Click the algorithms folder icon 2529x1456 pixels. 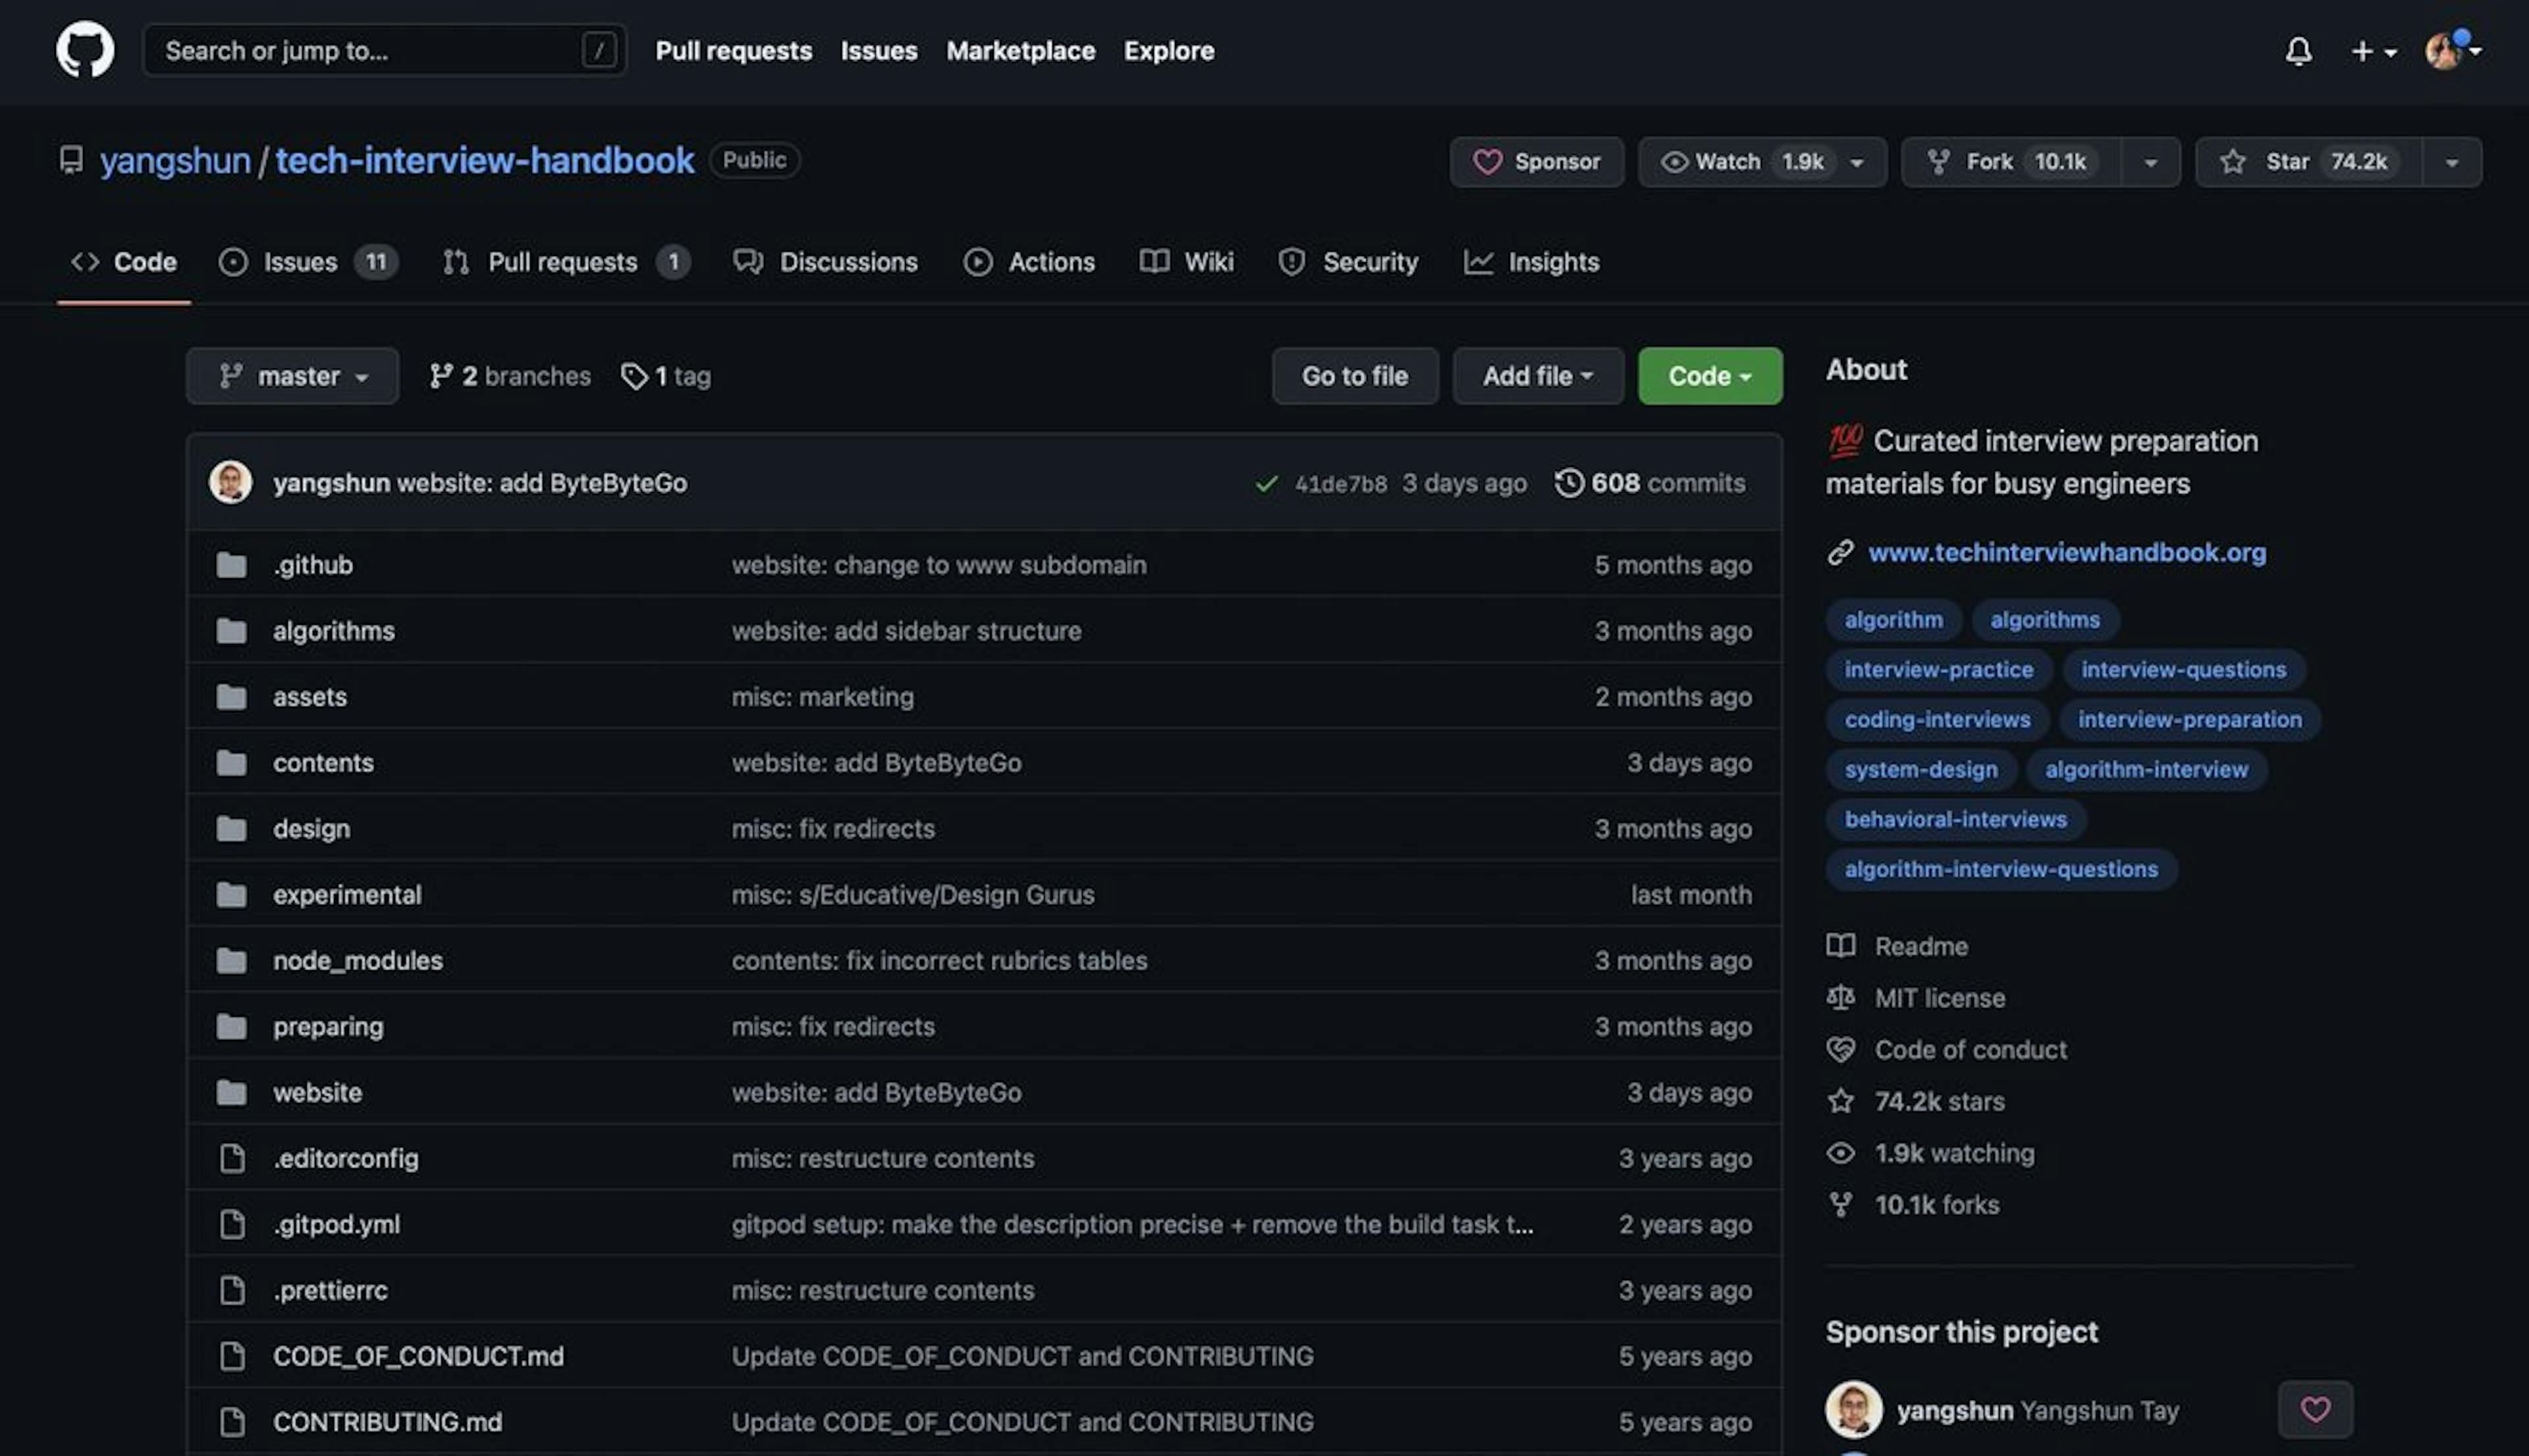231,631
